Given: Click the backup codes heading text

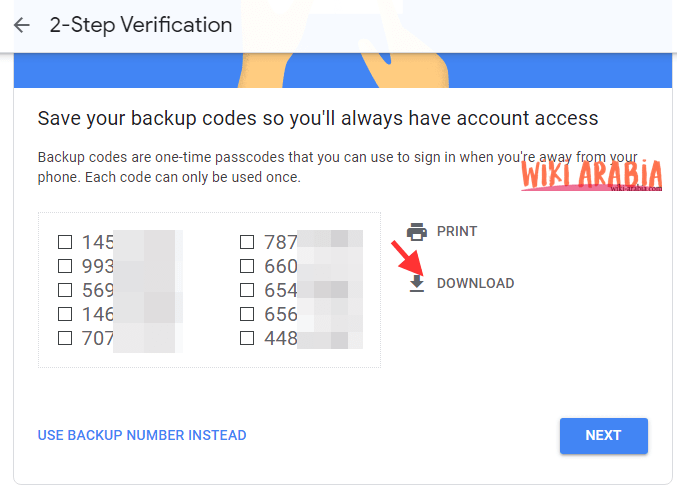Looking at the screenshot, I should point(318,118).
